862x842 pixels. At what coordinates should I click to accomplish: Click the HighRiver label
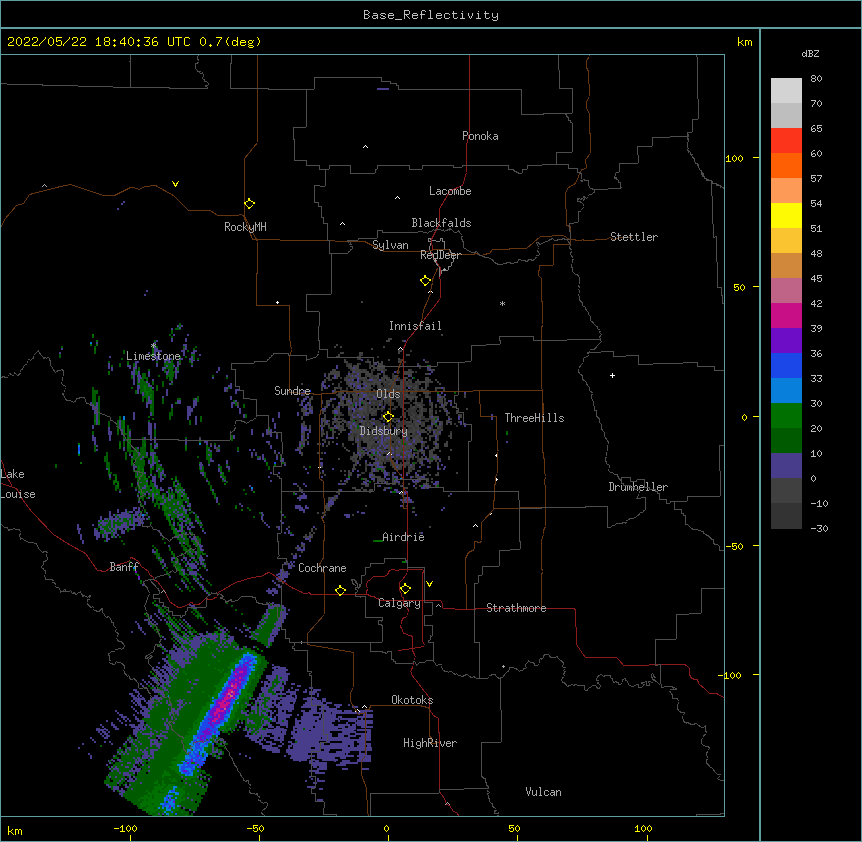coord(430,743)
